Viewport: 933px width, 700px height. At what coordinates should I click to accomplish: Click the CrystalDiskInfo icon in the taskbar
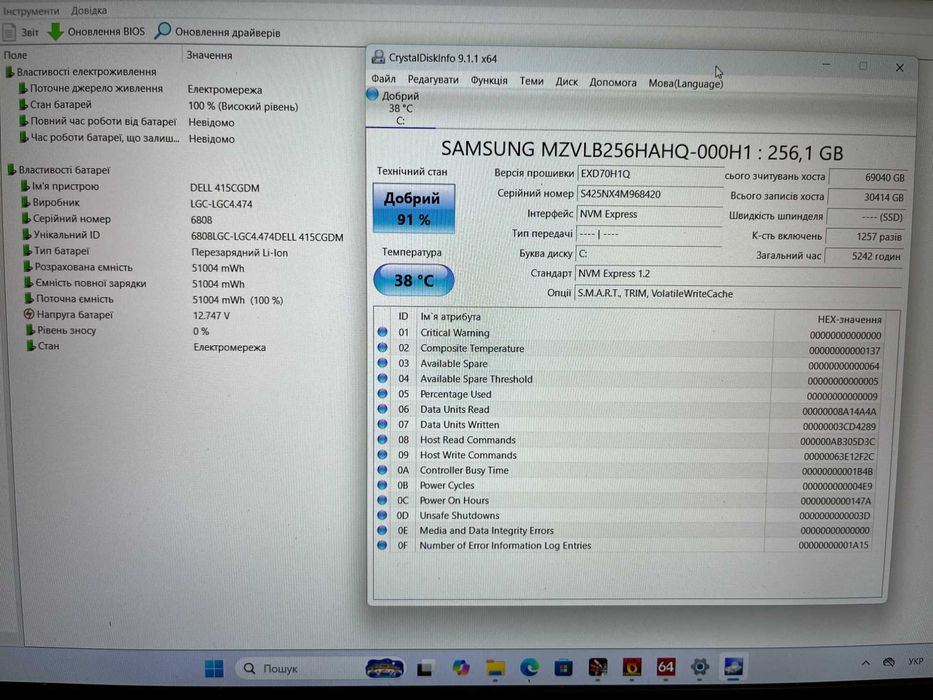(734, 666)
